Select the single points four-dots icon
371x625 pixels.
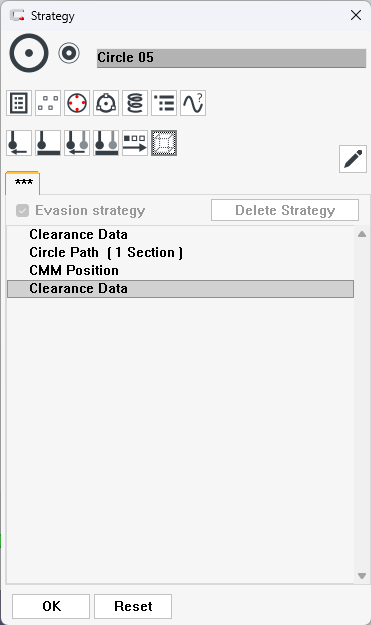pyautogui.click(x=48, y=103)
